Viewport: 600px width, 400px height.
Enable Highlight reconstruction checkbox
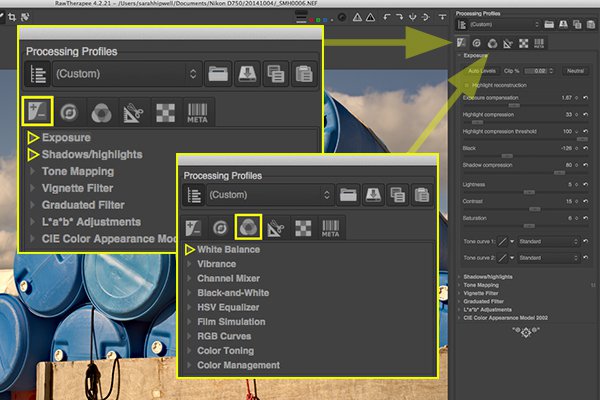pos(466,85)
